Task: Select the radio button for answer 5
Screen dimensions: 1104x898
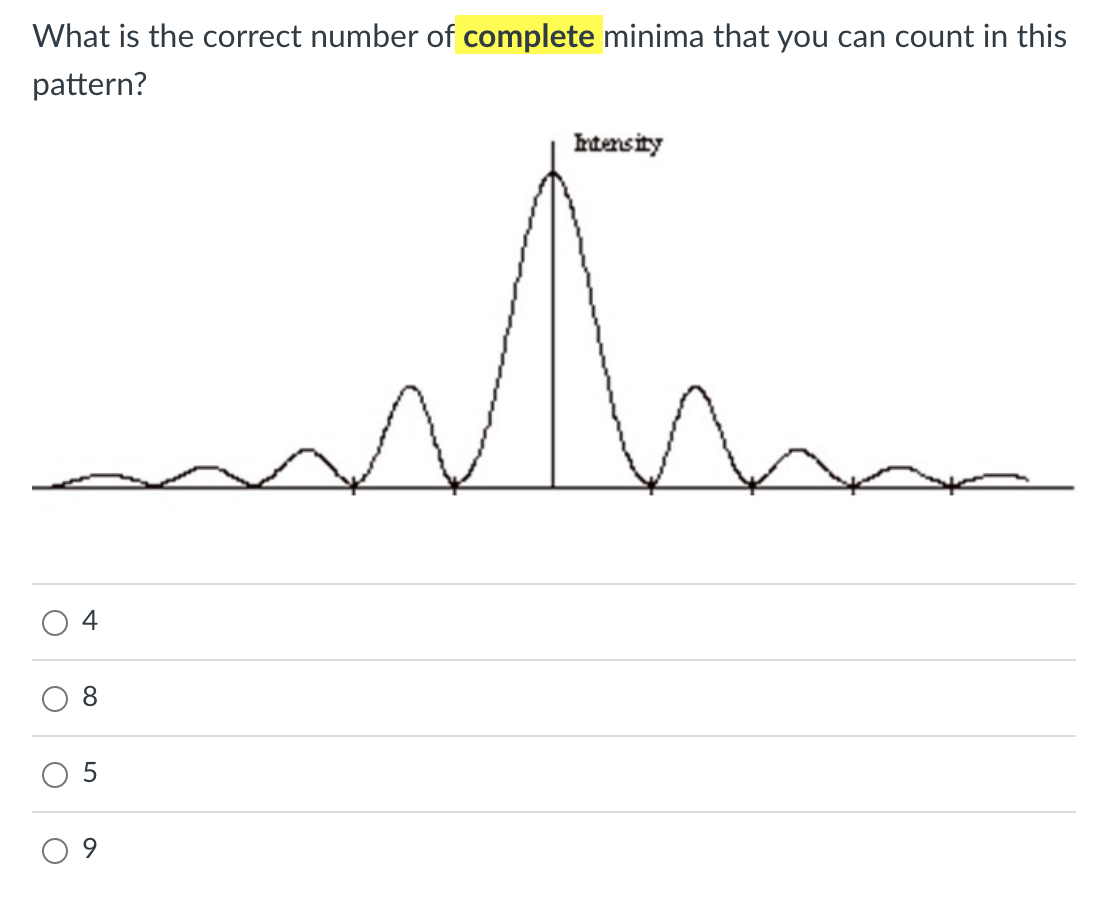Action: click(x=55, y=774)
